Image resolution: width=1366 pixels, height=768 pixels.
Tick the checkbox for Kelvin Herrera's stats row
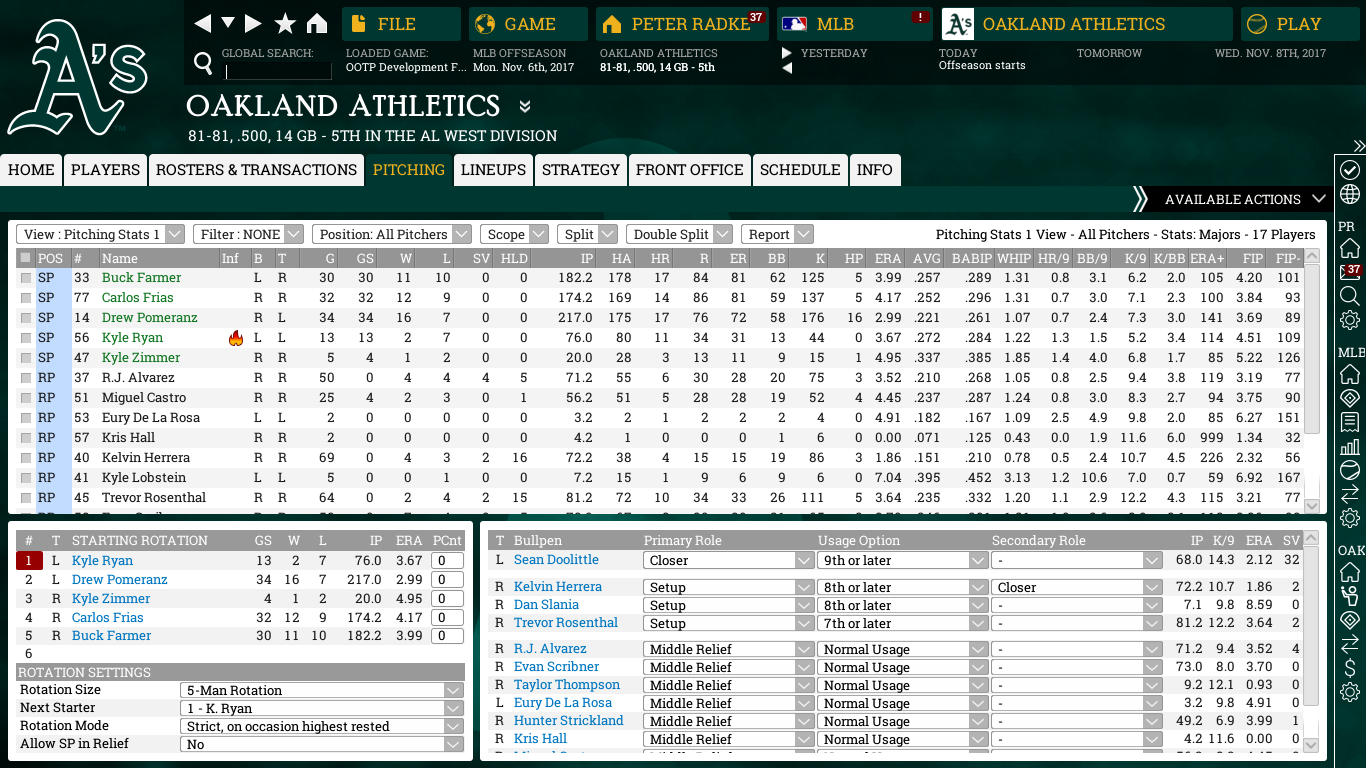(x=26, y=458)
